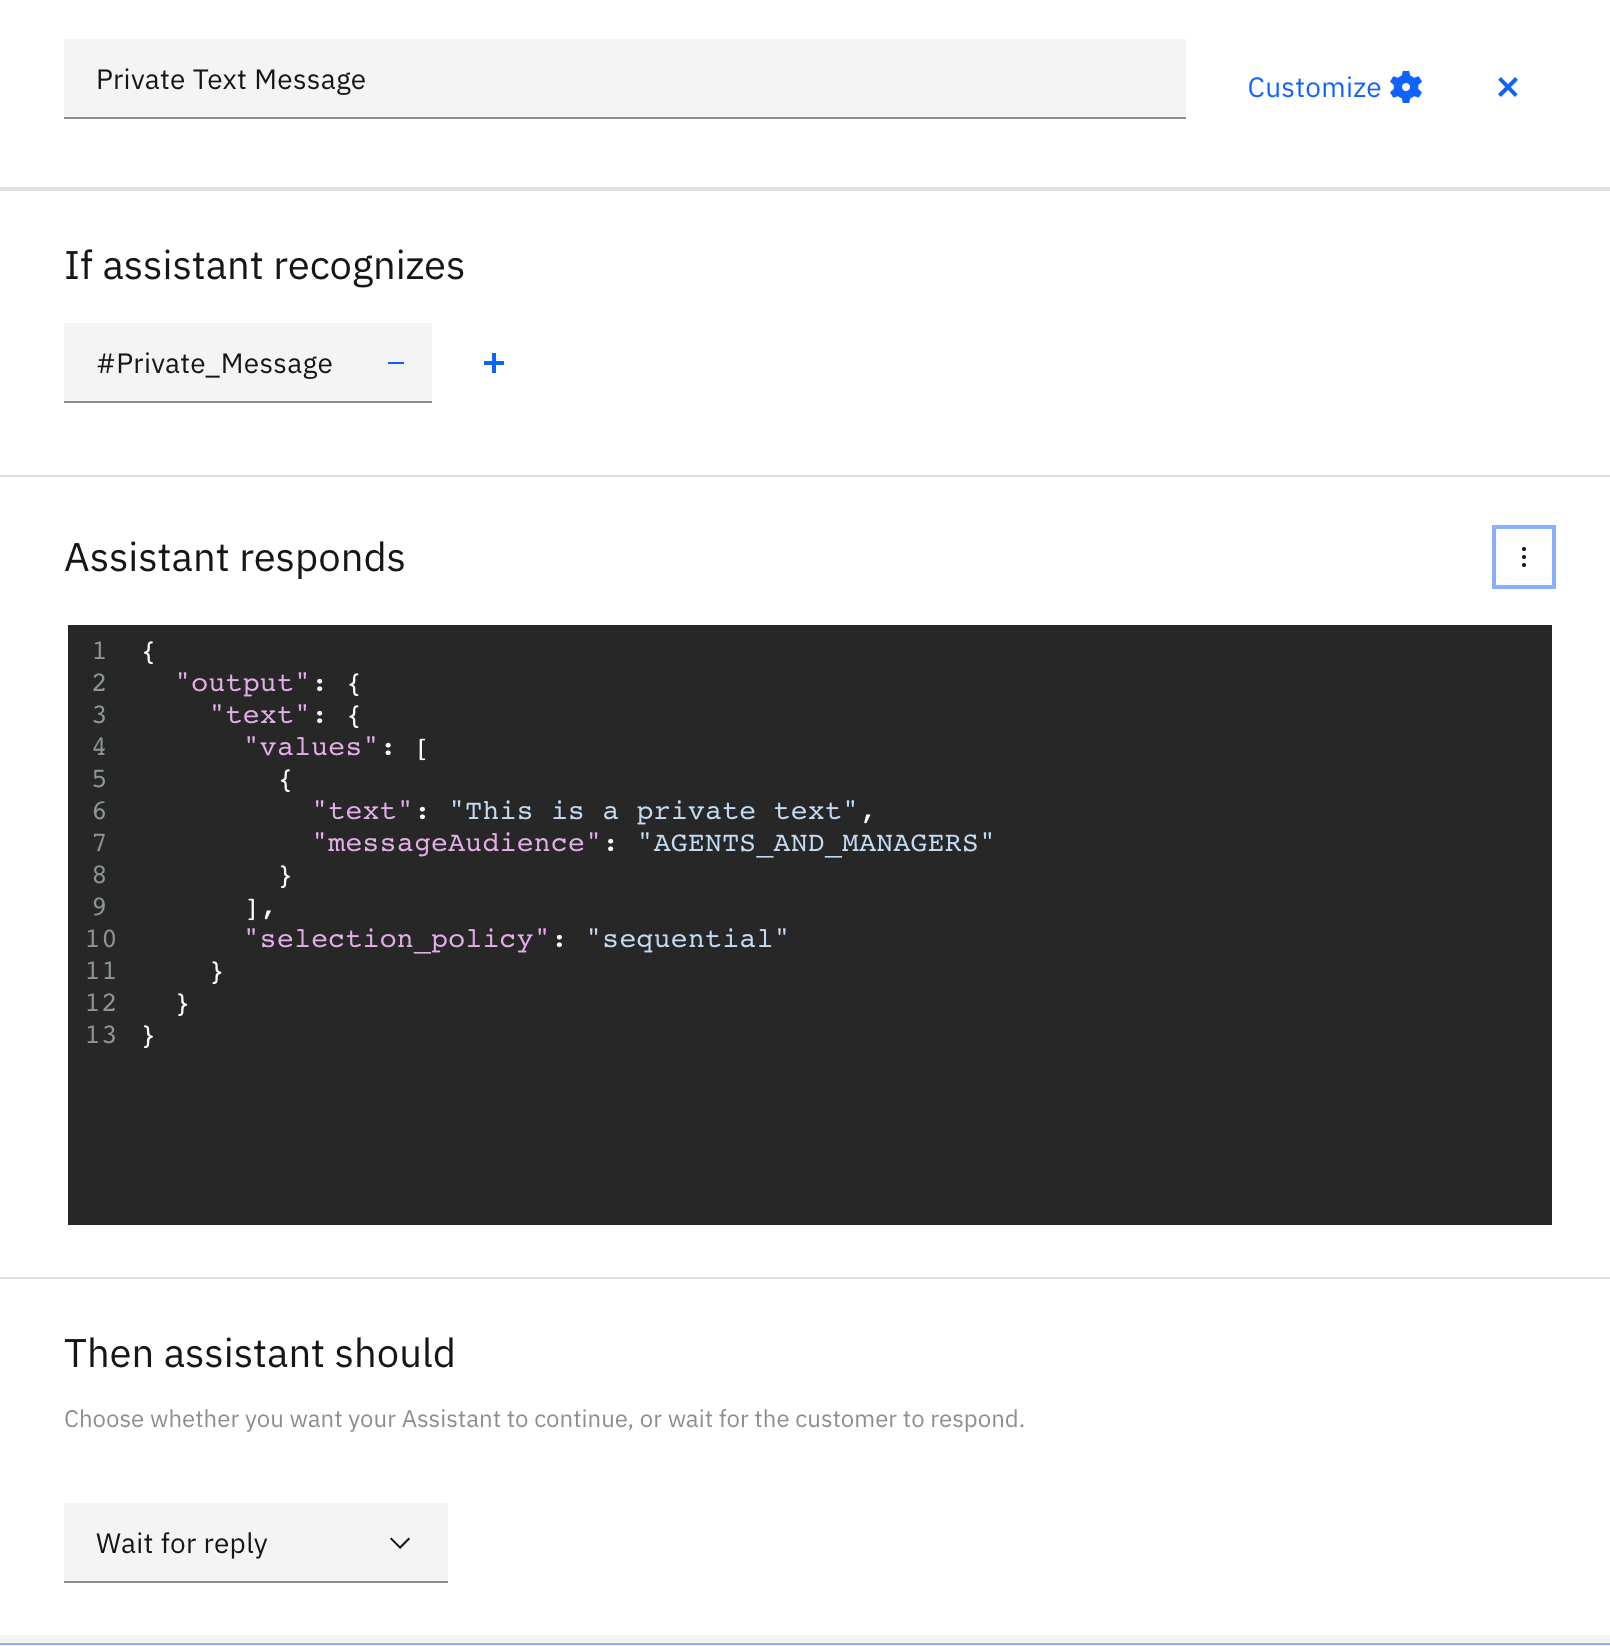
Task: Click the "messageAudience" key in JSON
Action: click(456, 843)
